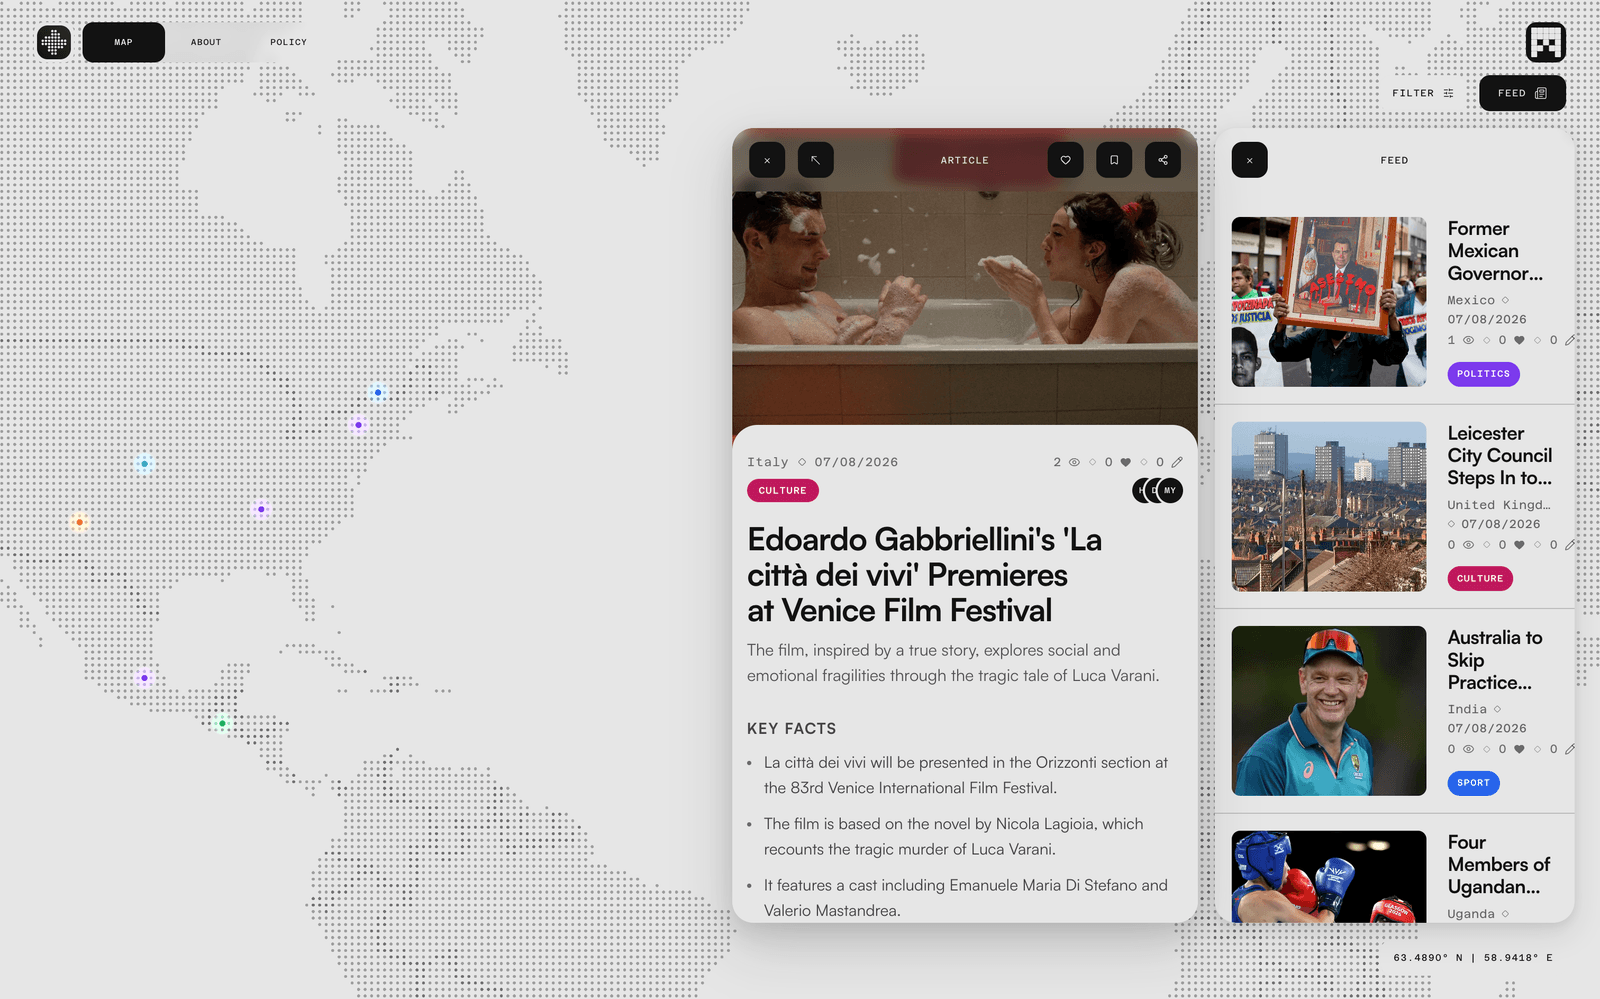Click the heart icon on the Mexican Governor card
Screen dimensions: 1600x999
coord(1519,340)
